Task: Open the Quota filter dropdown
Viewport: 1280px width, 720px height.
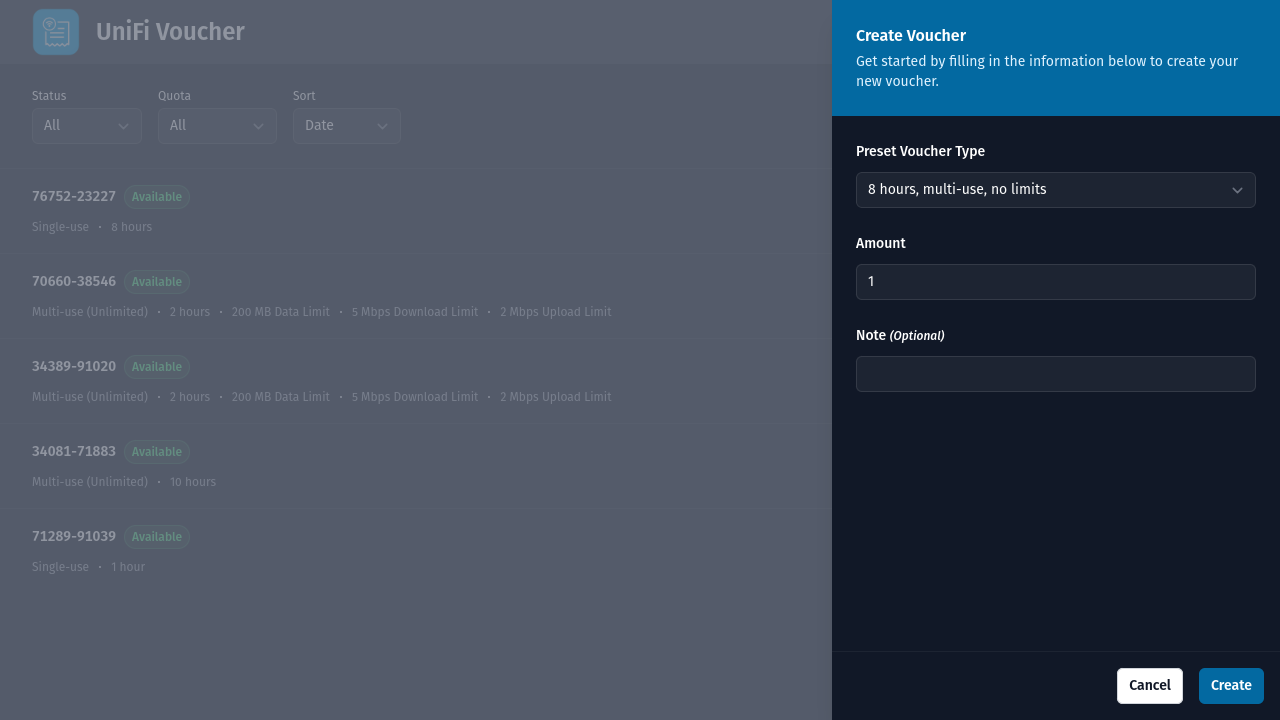Action: (x=217, y=125)
